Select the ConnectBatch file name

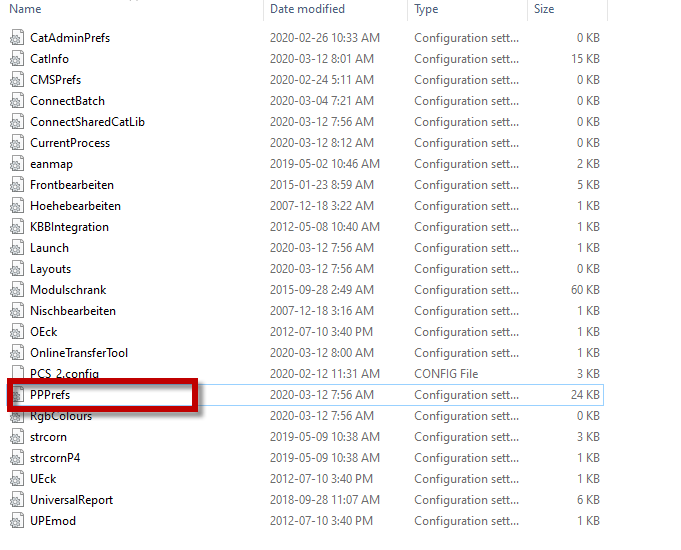[x=67, y=101]
